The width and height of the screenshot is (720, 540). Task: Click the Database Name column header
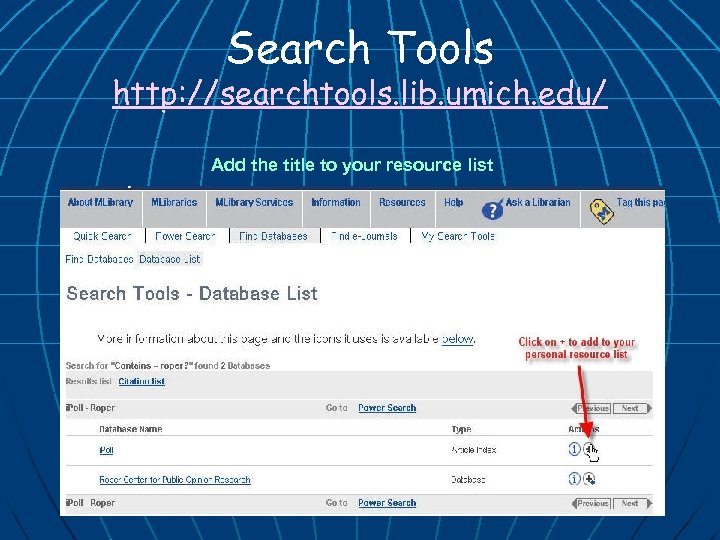coord(131,429)
